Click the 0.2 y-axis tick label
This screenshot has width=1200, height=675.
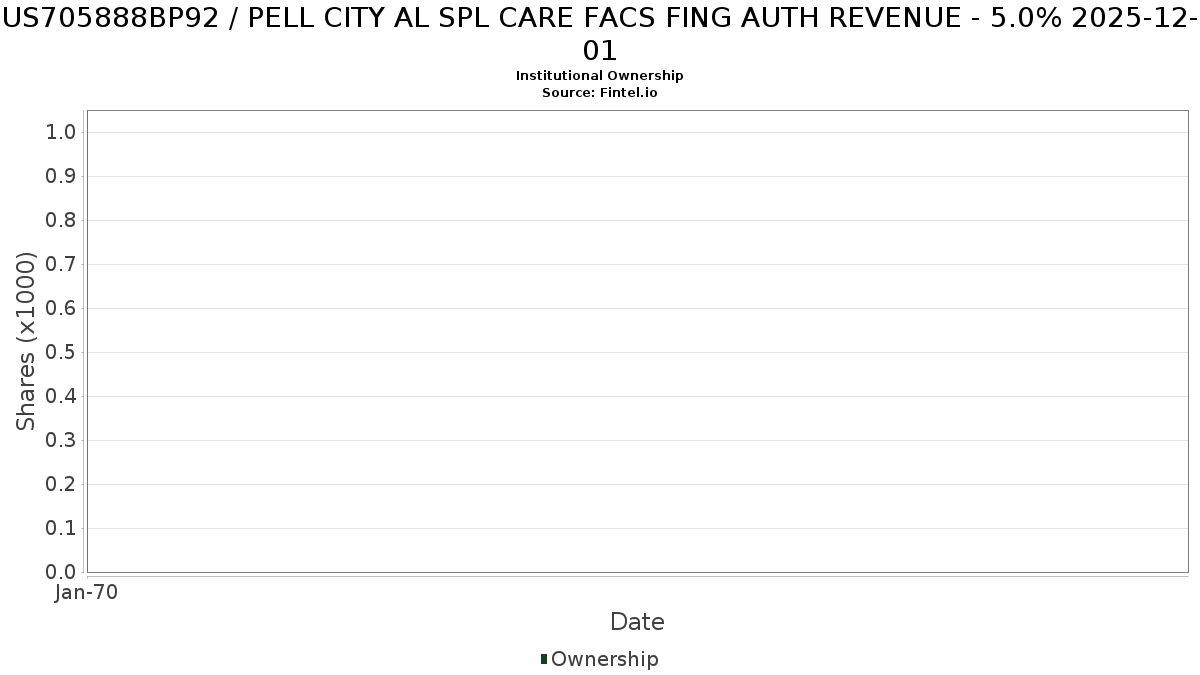[62, 484]
